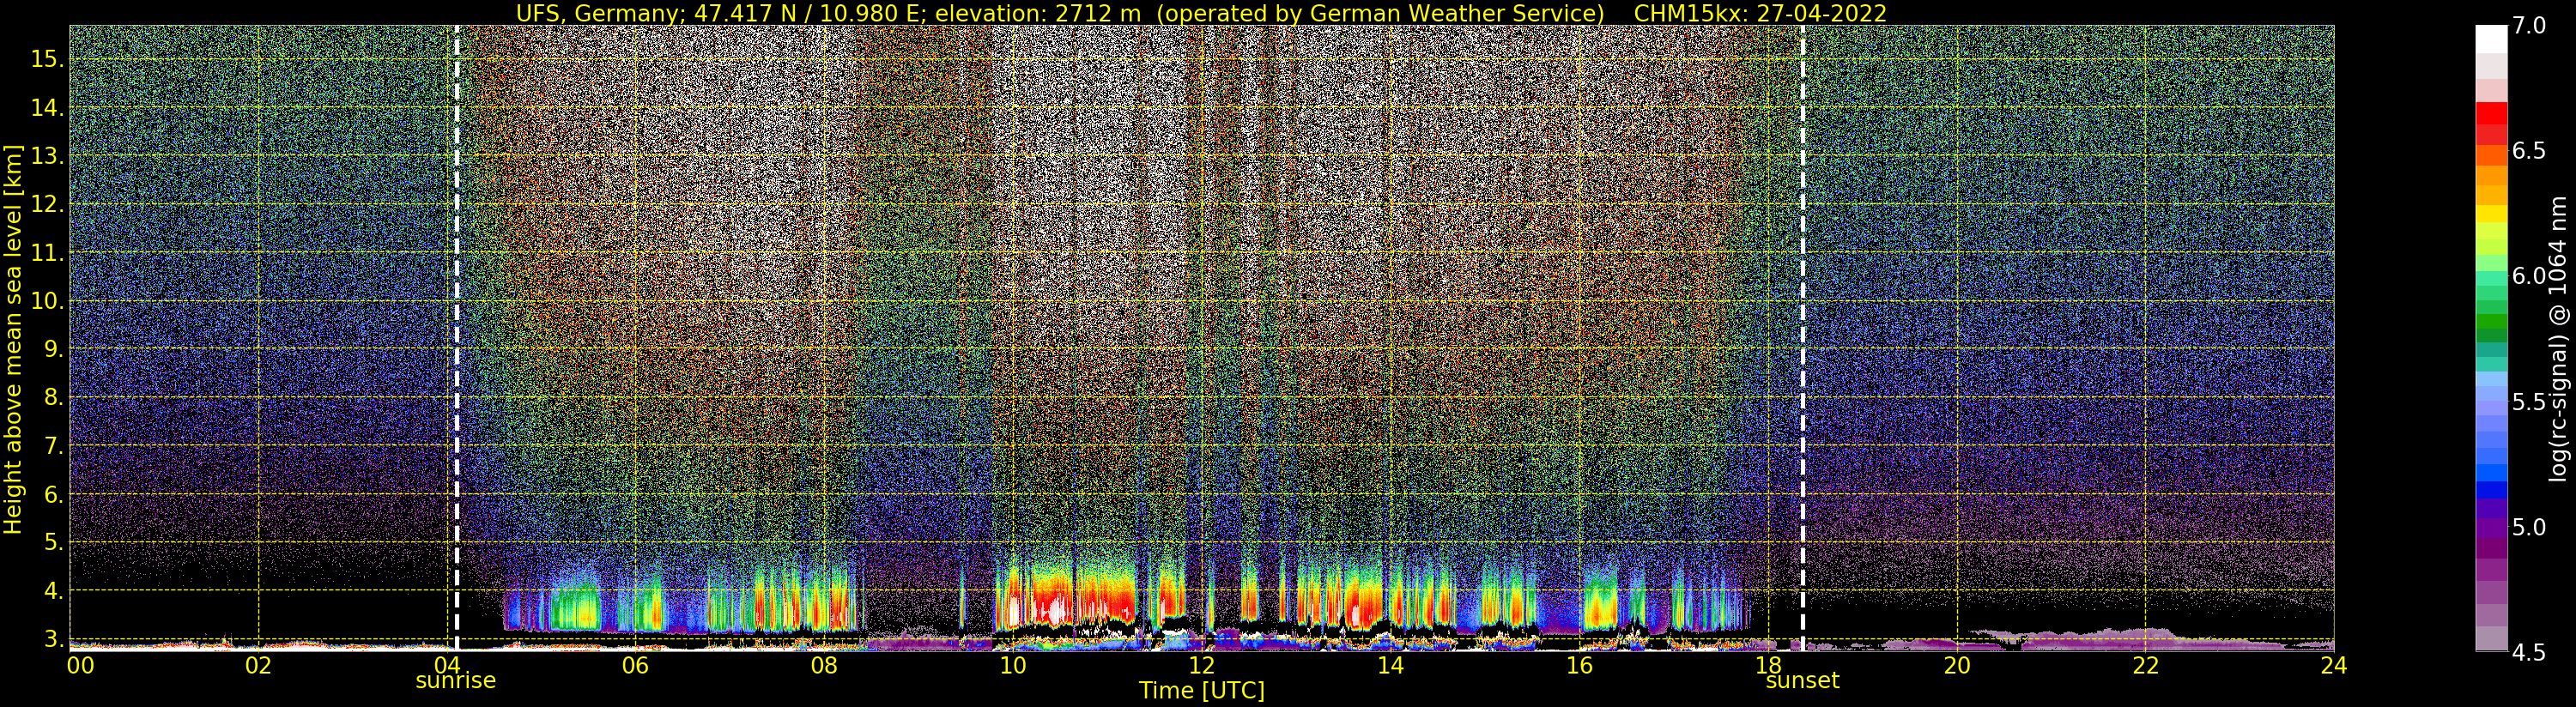
Task: Select the 'sunrise' label below the axis
Action: [456, 681]
